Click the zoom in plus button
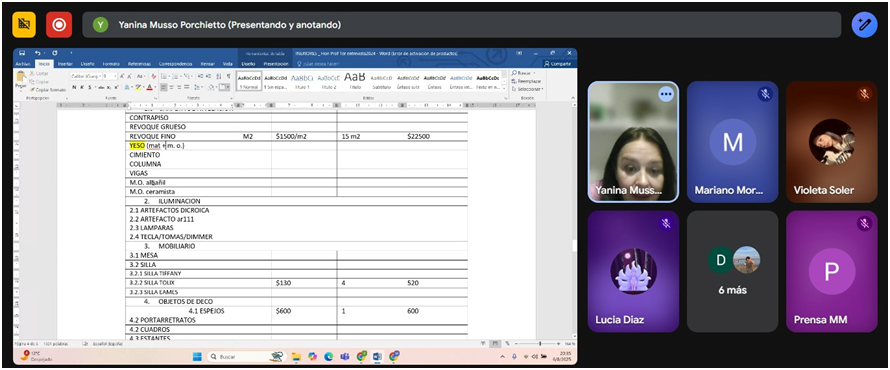 (x=559, y=344)
